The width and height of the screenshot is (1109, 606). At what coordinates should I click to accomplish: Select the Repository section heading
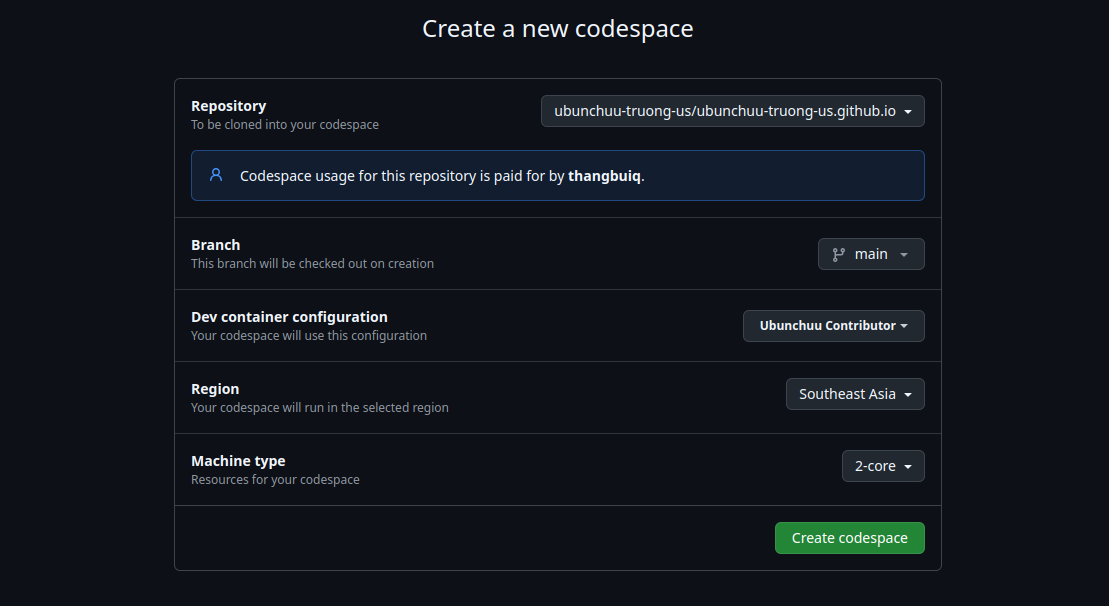[228, 105]
